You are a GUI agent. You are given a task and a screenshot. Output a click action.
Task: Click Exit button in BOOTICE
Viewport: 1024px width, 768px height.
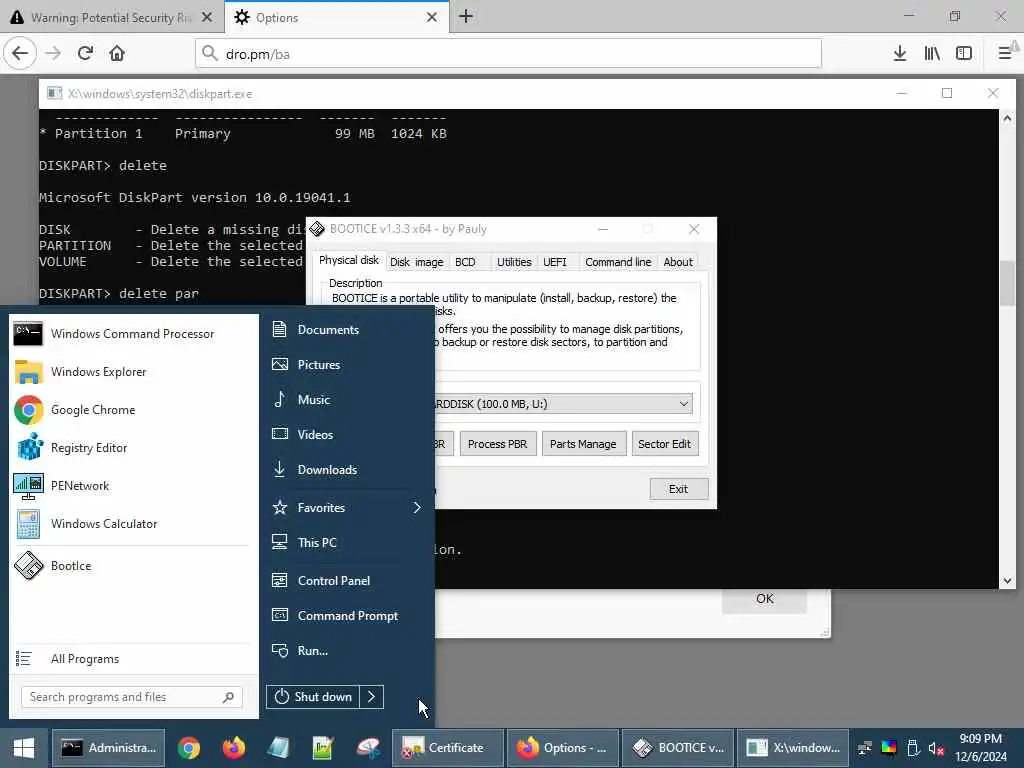point(679,489)
